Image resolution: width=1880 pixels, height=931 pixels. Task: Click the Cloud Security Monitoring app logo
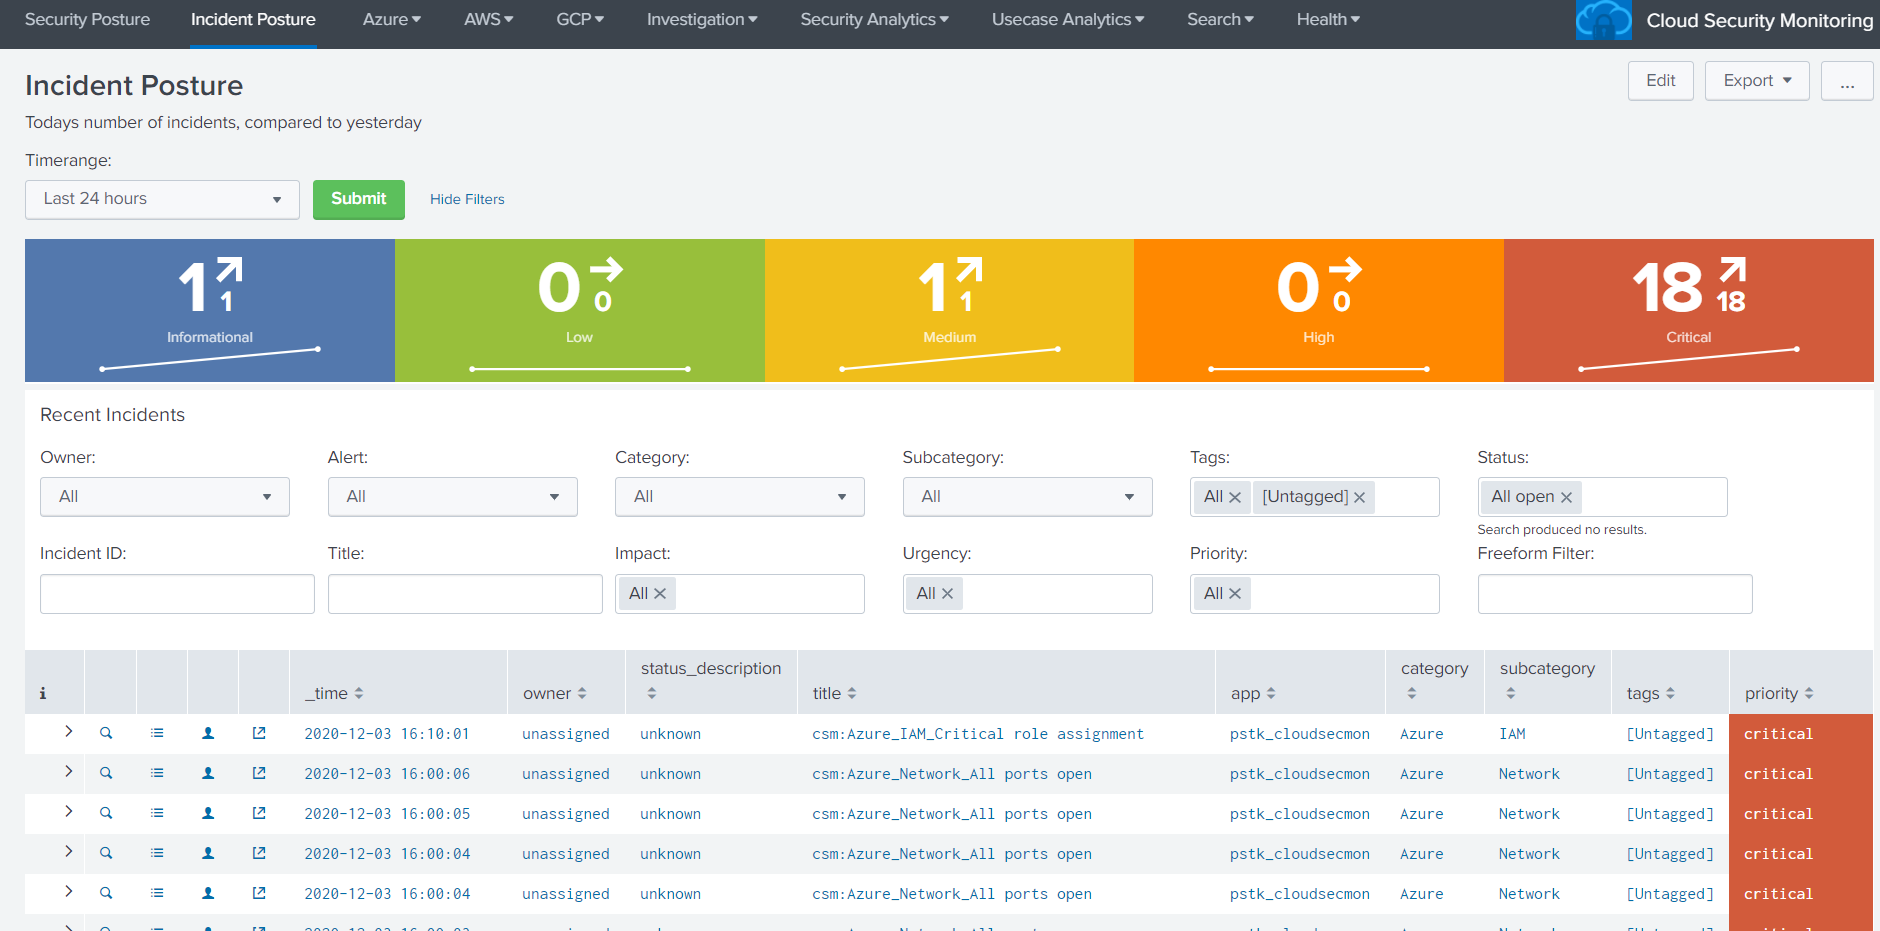pos(1603,20)
